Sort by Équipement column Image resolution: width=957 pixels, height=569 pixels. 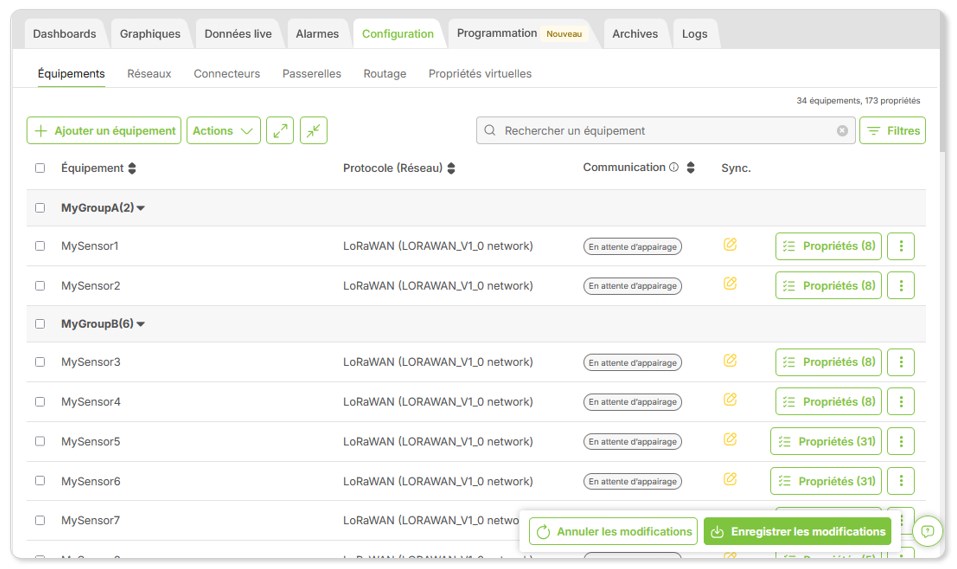pyautogui.click(x=132, y=168)
